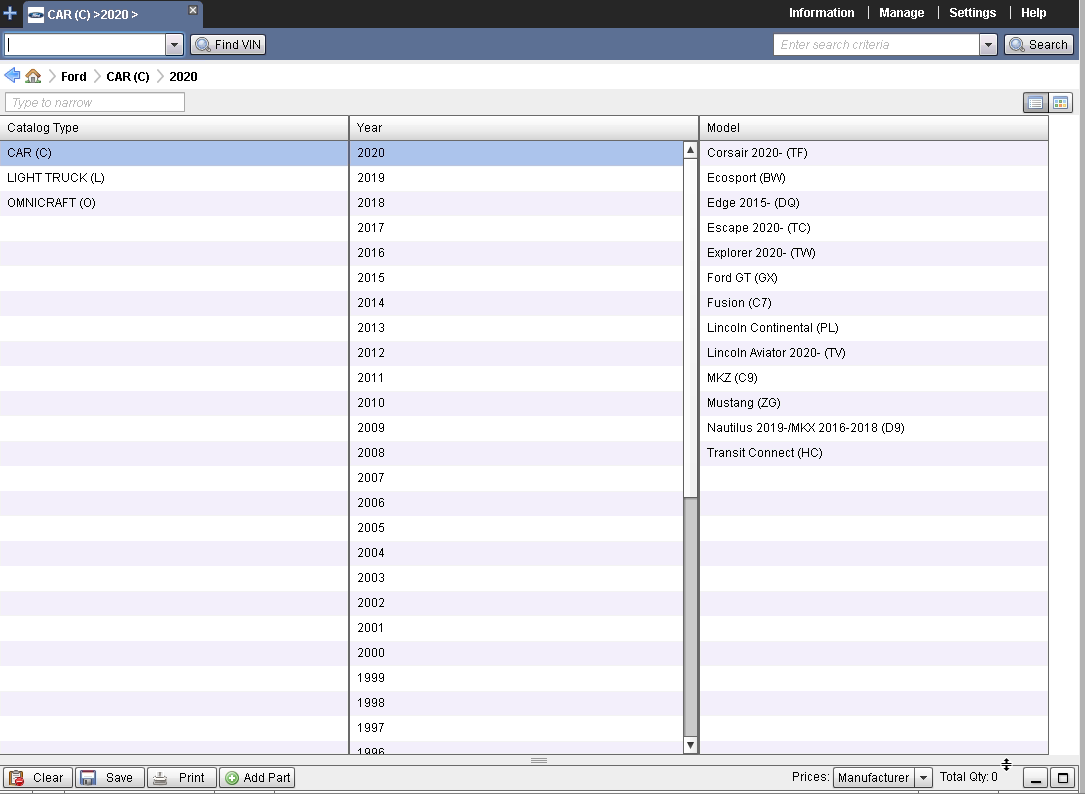The height and width of the screenshot is (794, 1085).
Task: Click the plus icon to add new tab
Action: 11,14
